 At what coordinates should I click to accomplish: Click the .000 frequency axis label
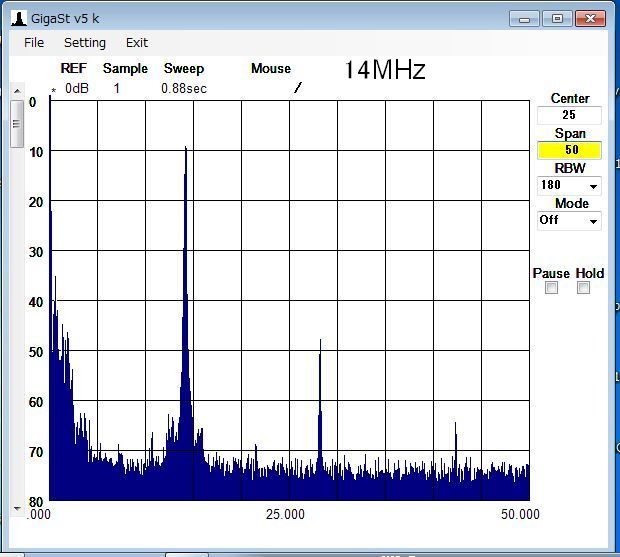click(x=39, y=514)
